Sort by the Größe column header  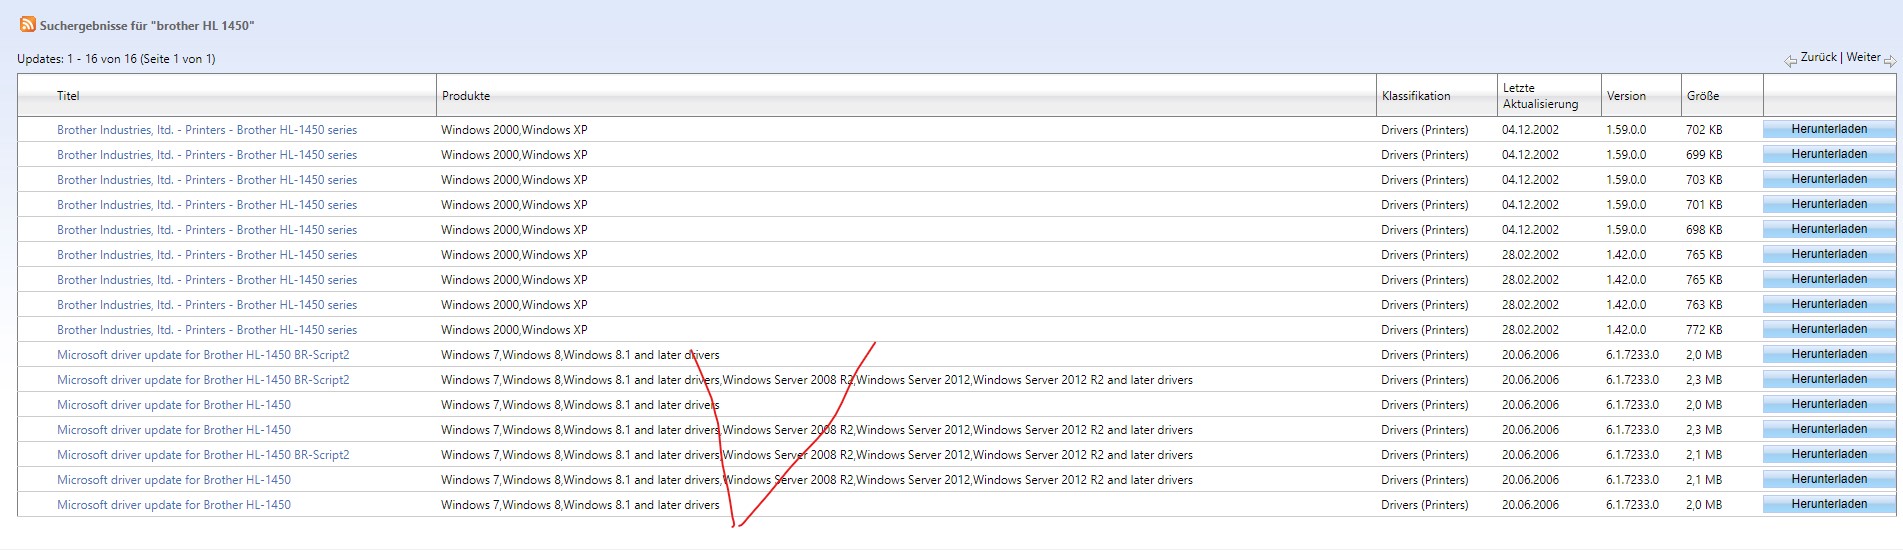(x=1703, y=96)
